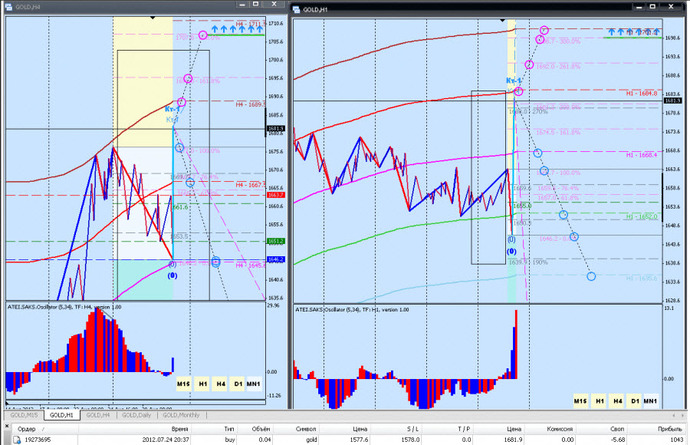The image size is (690, 445).
Task: Select the chart shift triangle in GOLD,H4
Action: coord(153,18)
